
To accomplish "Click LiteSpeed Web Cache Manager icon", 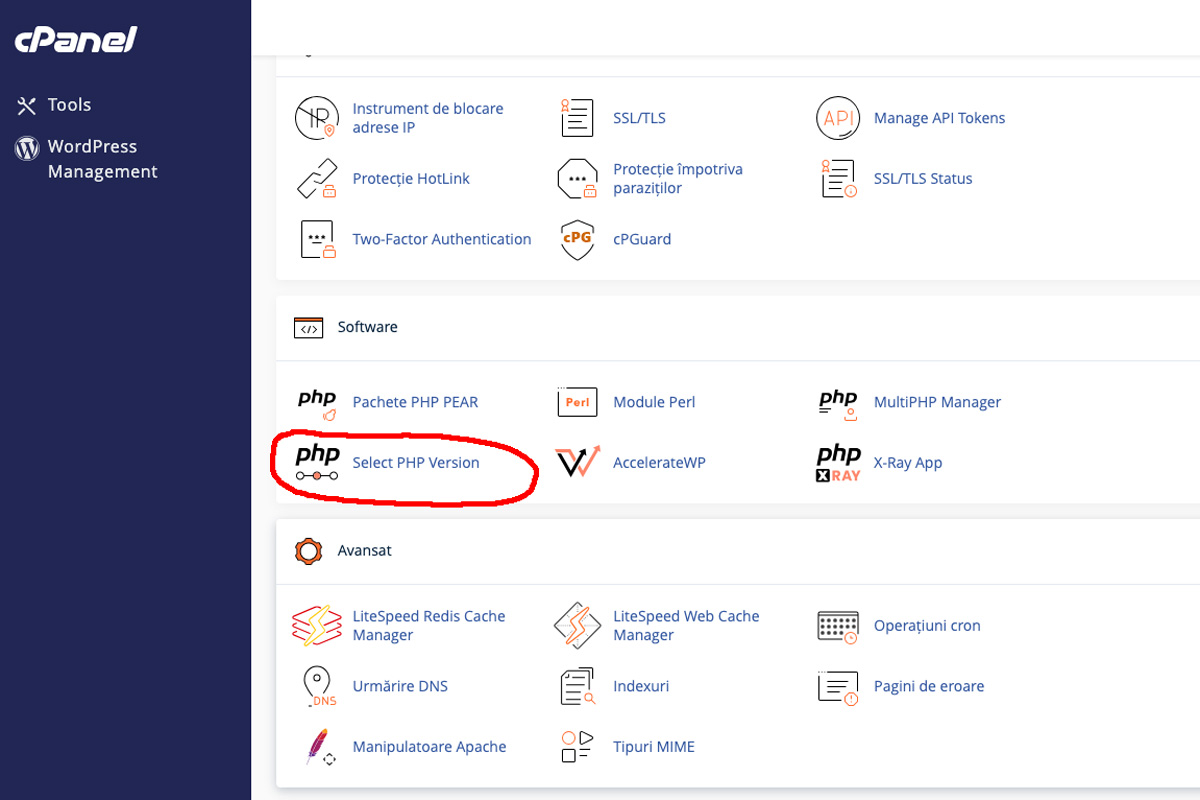I will (577, 626).
